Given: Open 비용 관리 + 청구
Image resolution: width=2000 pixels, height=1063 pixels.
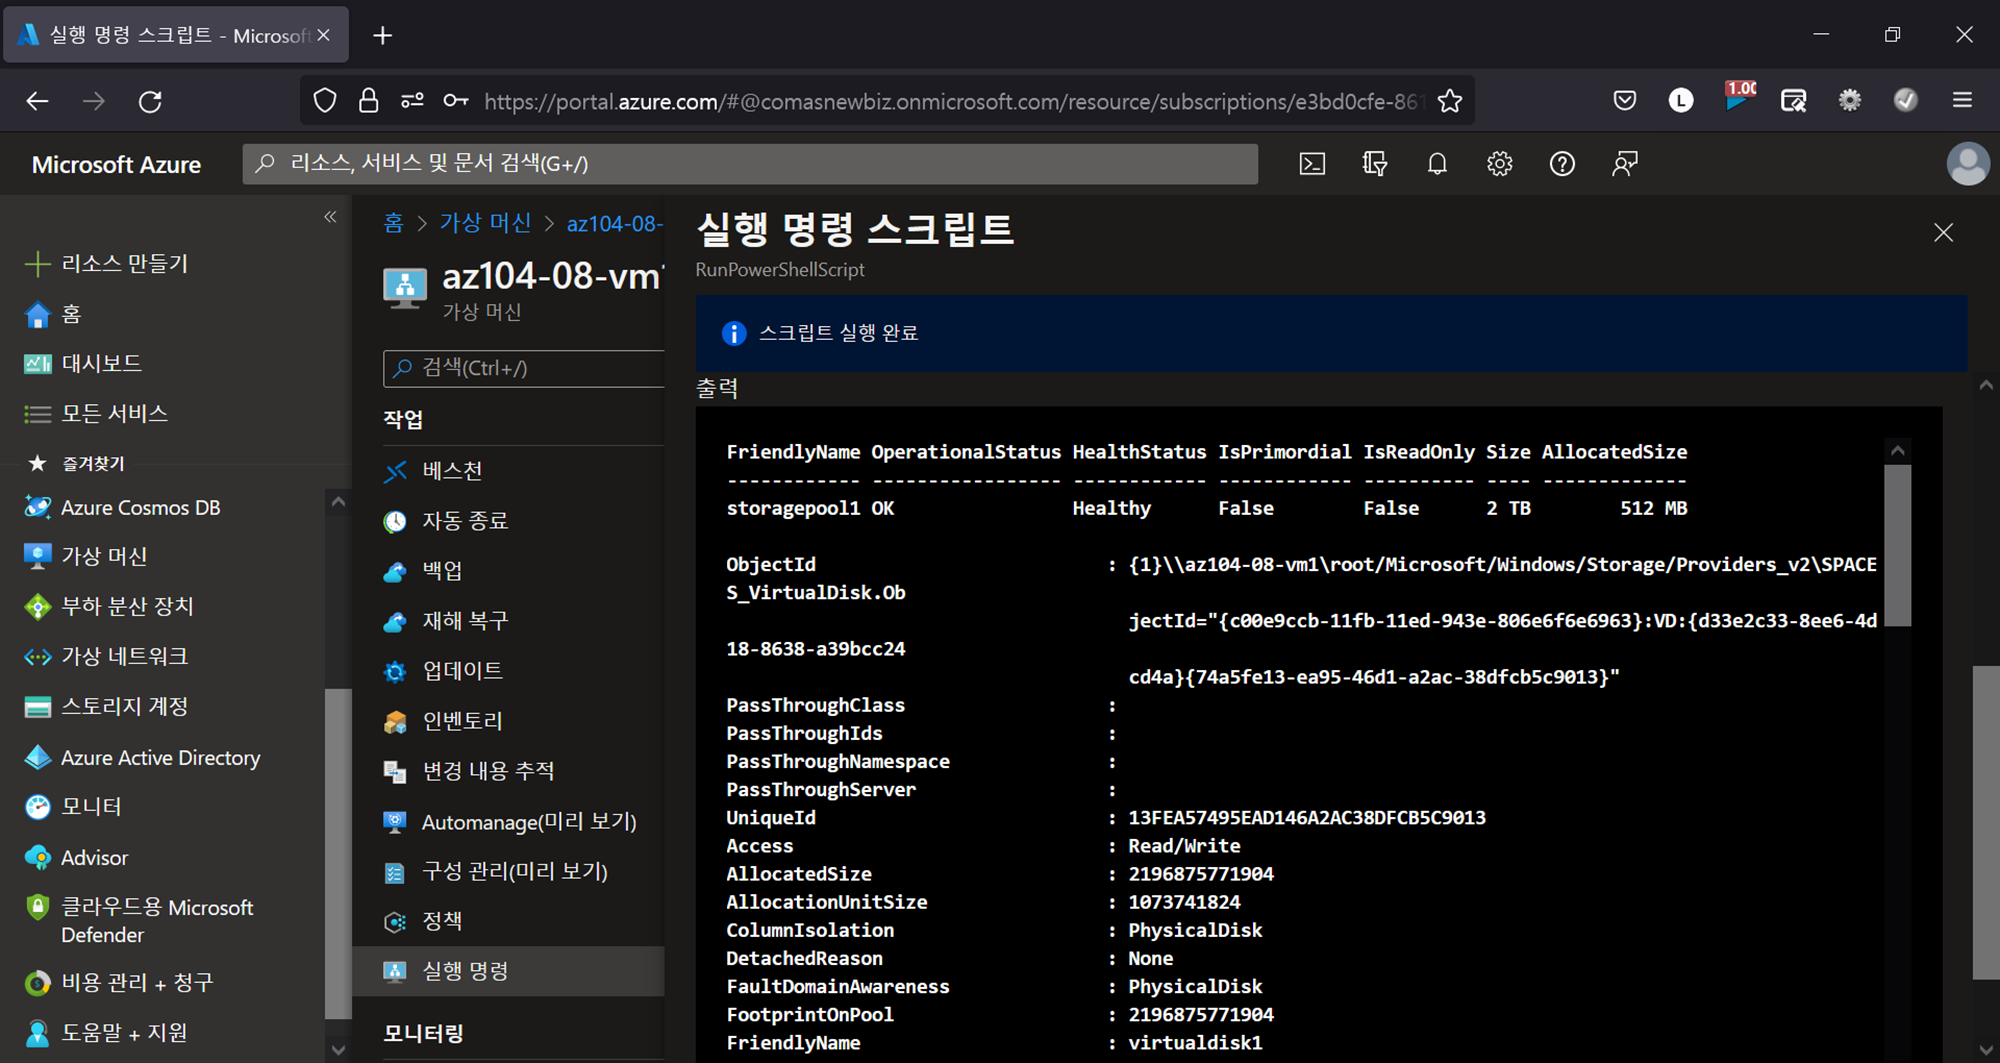Looking at the screenshot, I should pos(119,983).
